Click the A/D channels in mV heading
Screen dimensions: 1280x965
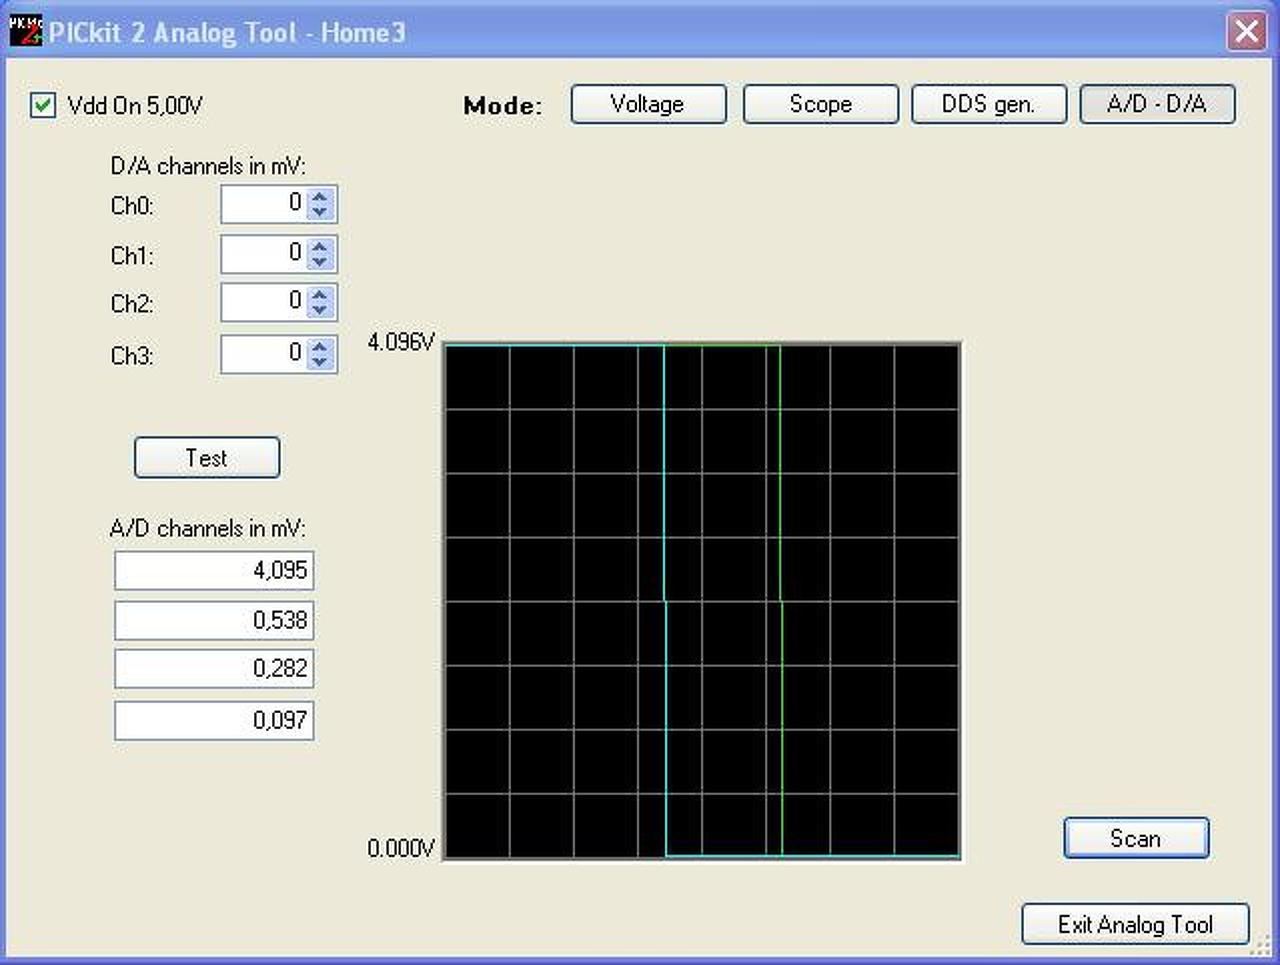208,528
